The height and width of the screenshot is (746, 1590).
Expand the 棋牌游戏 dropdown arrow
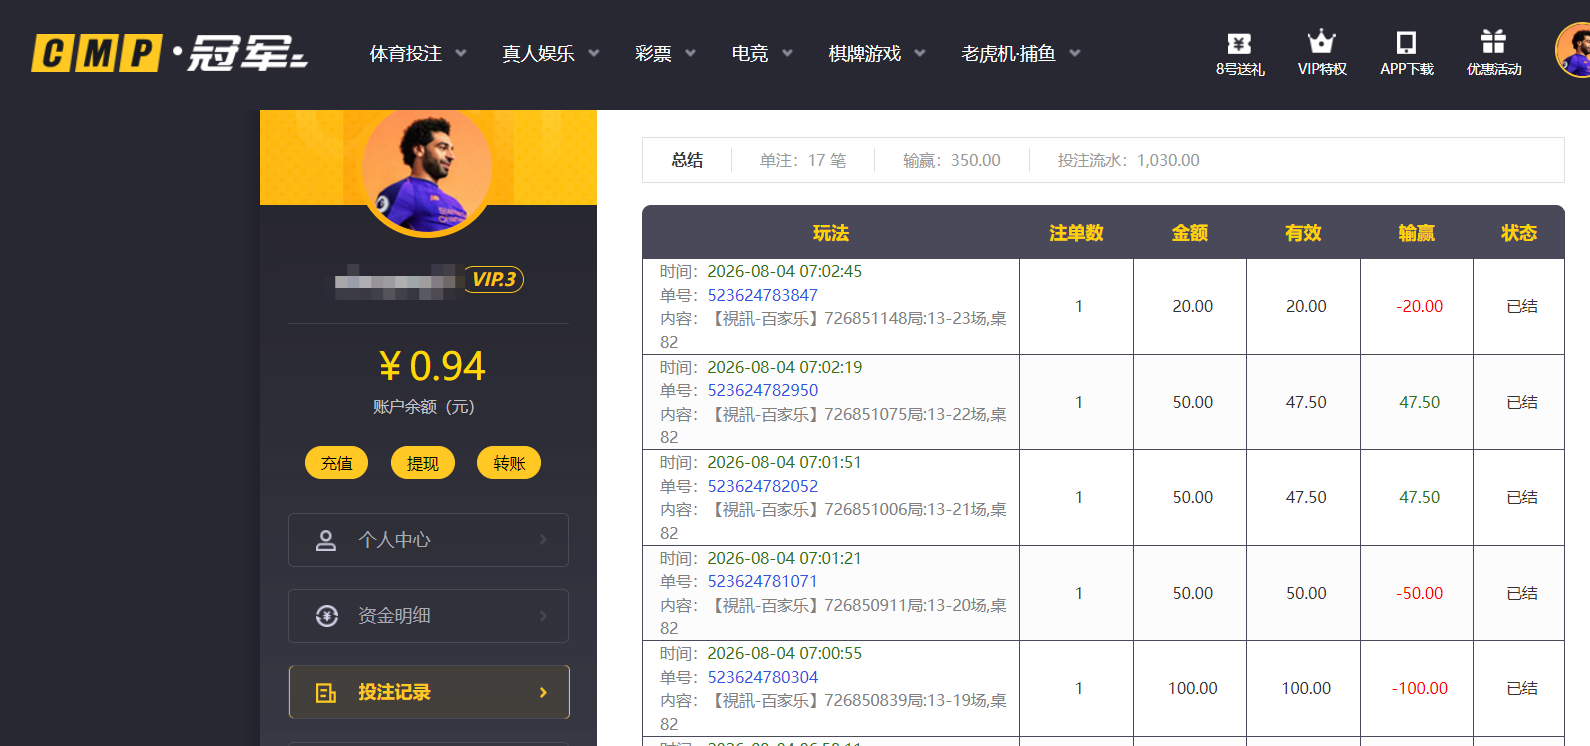920,53
